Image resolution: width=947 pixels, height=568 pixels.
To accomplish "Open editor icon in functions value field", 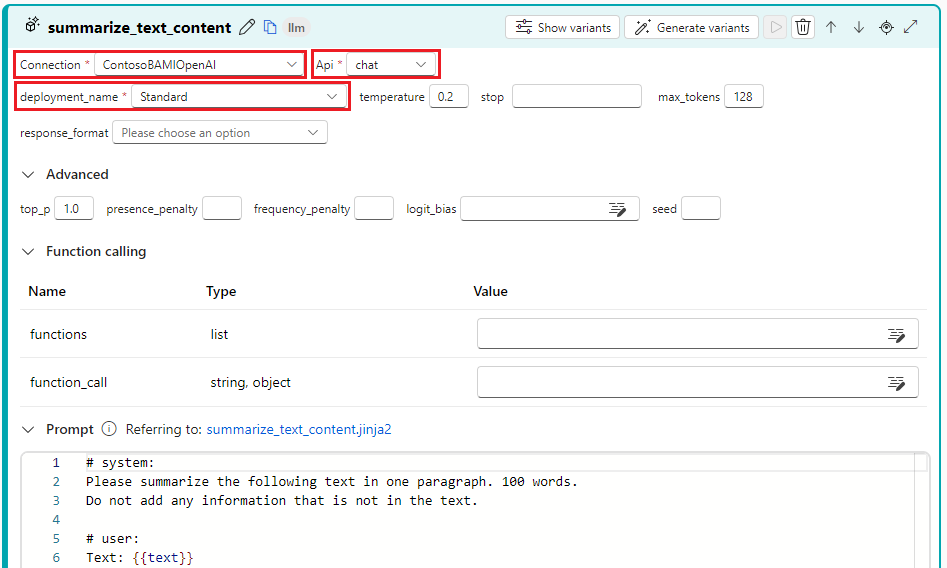I will (896, 335).
